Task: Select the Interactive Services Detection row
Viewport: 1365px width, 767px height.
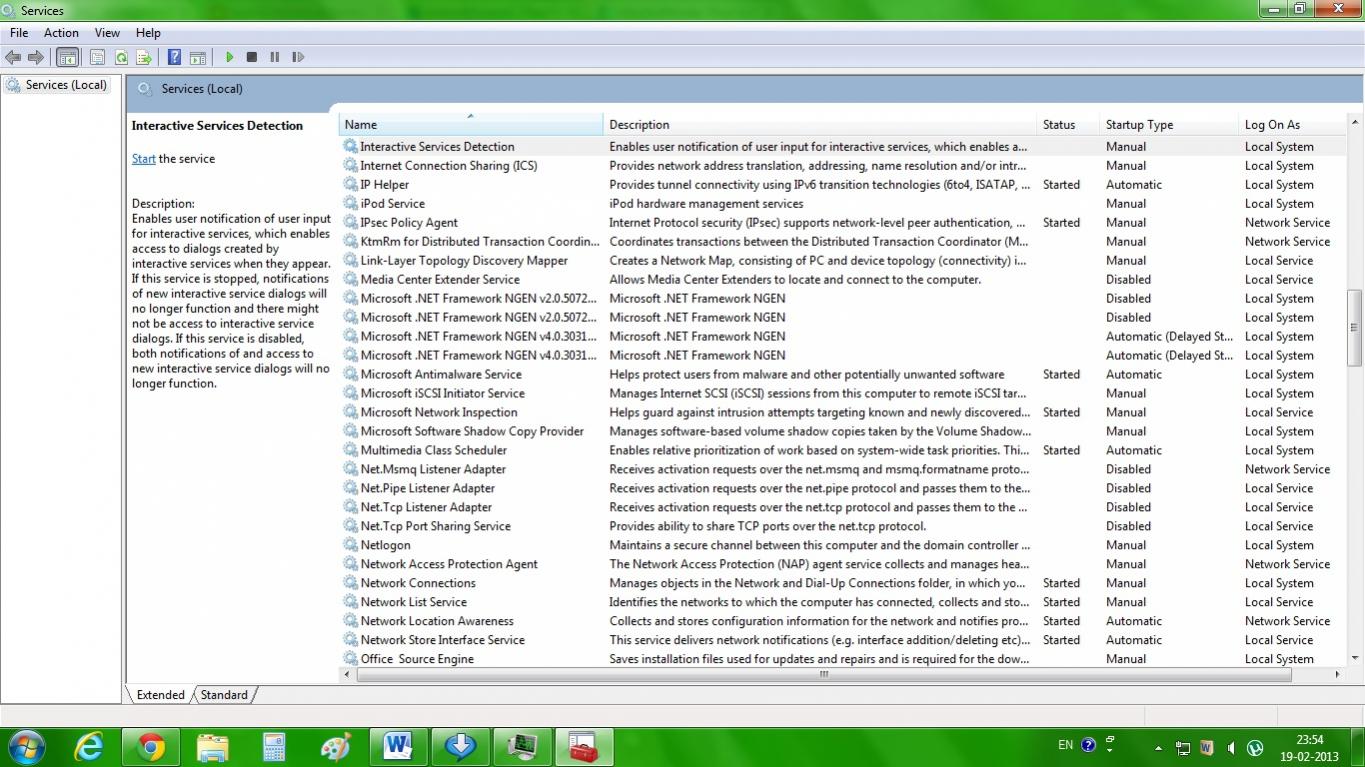Action: [x=842, y=146]
